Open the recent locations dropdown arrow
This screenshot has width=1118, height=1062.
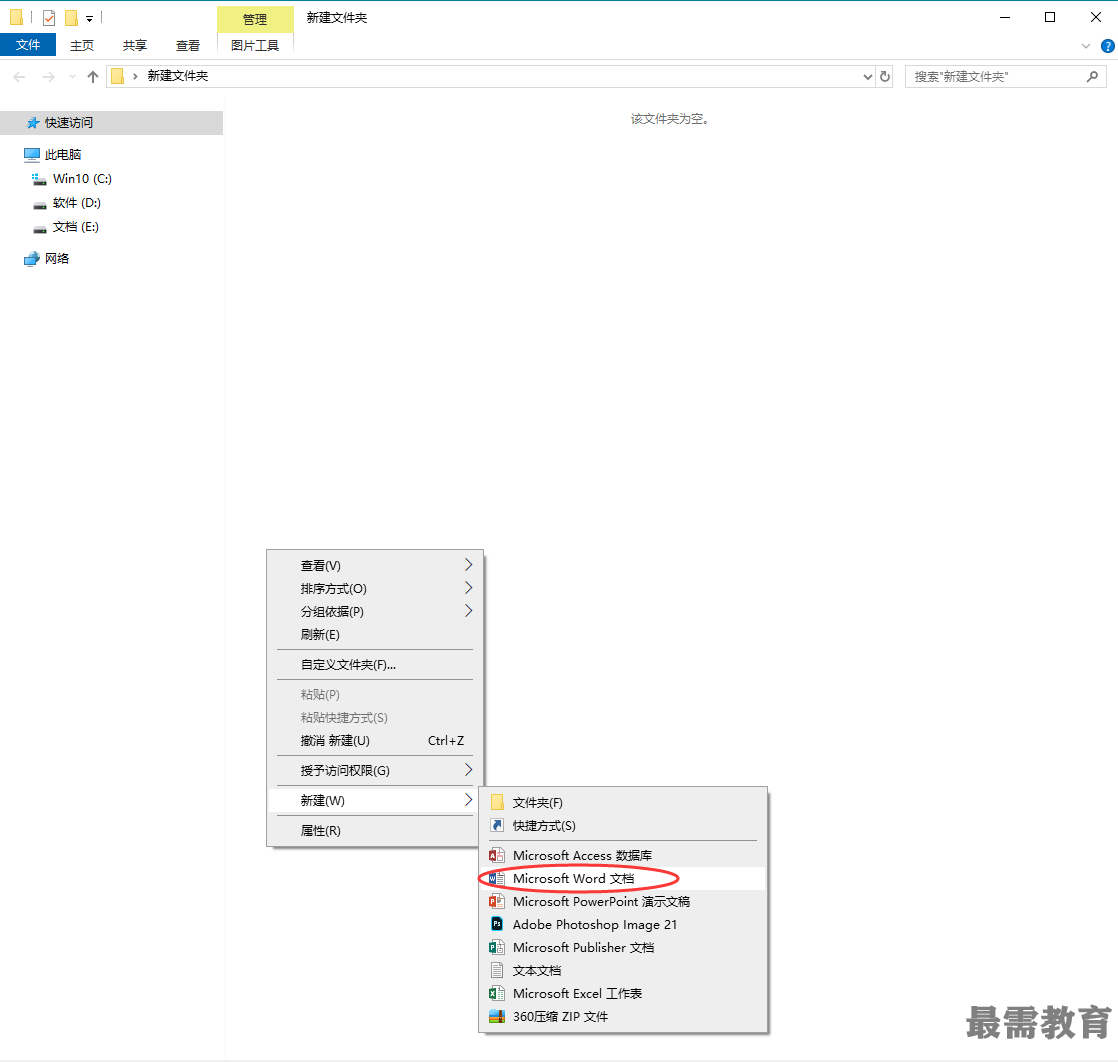72,76
